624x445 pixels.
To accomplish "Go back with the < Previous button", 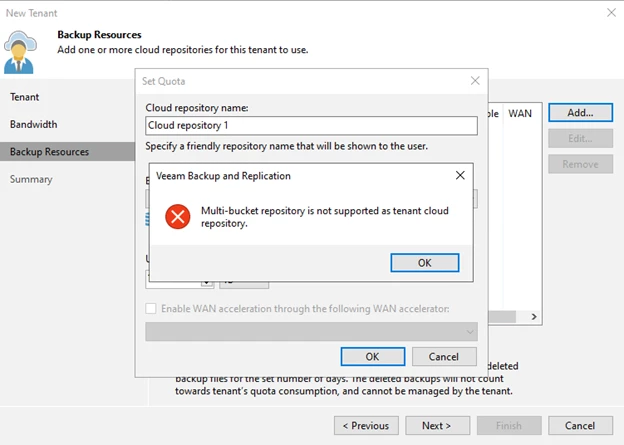I will pos(366,425).
